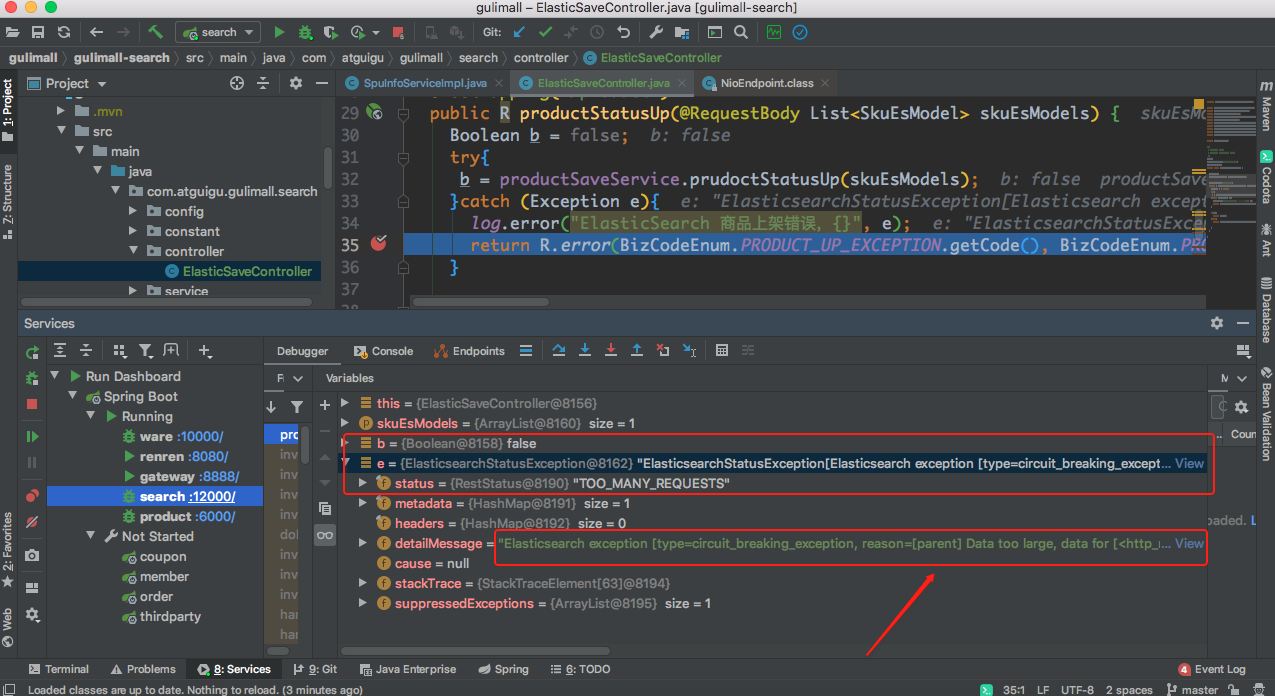Expand the stackTrace variable node

pos(364,583)
